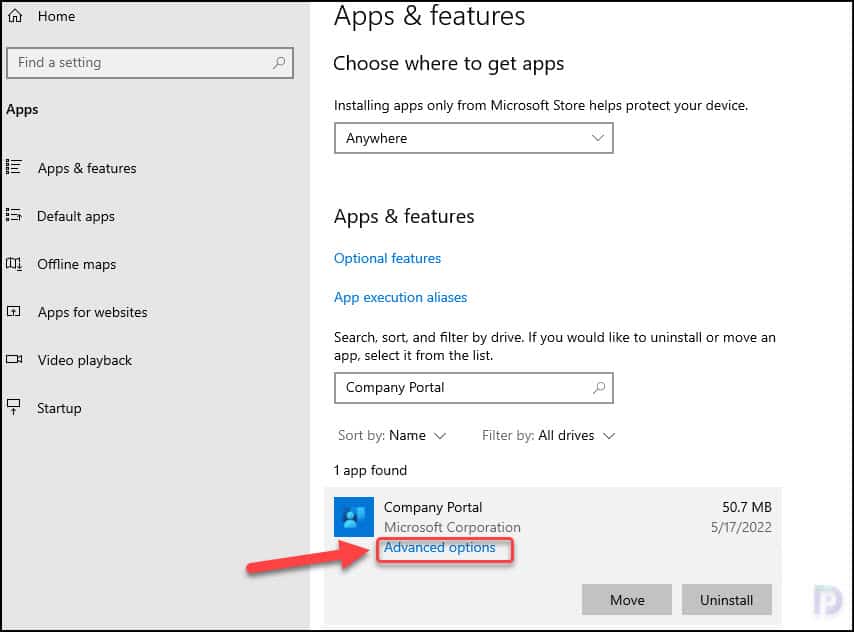
Task: Click the Company Portal app icon
Action: (x=354, y=516)
